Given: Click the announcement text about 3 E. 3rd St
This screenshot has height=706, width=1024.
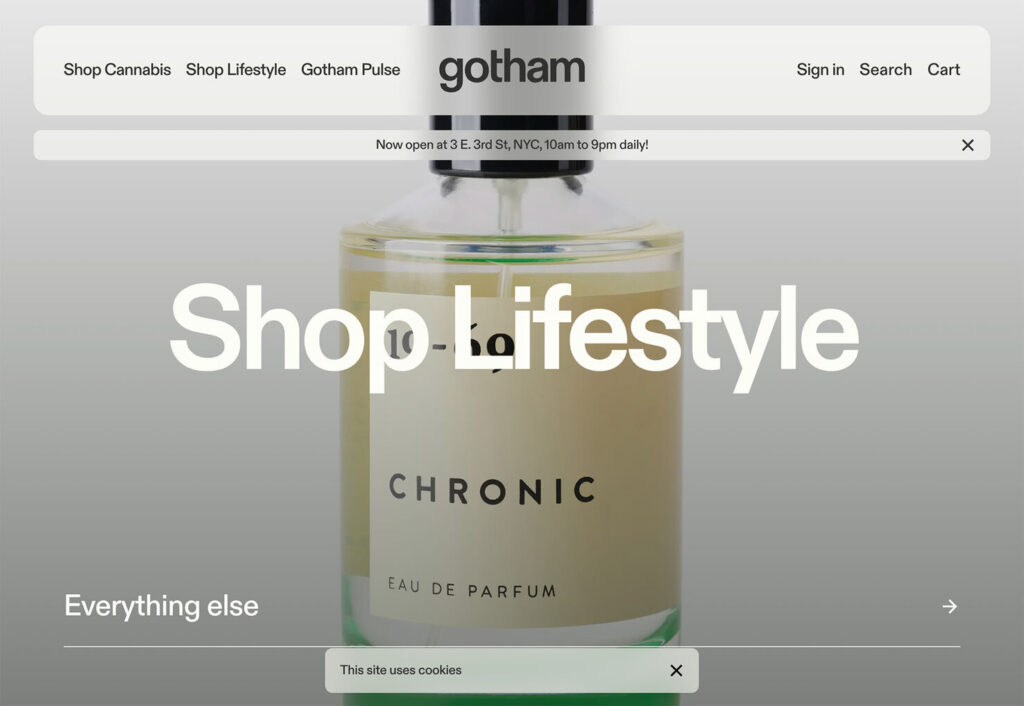Looking at the screenshot, I should click(x=511, y=145).
